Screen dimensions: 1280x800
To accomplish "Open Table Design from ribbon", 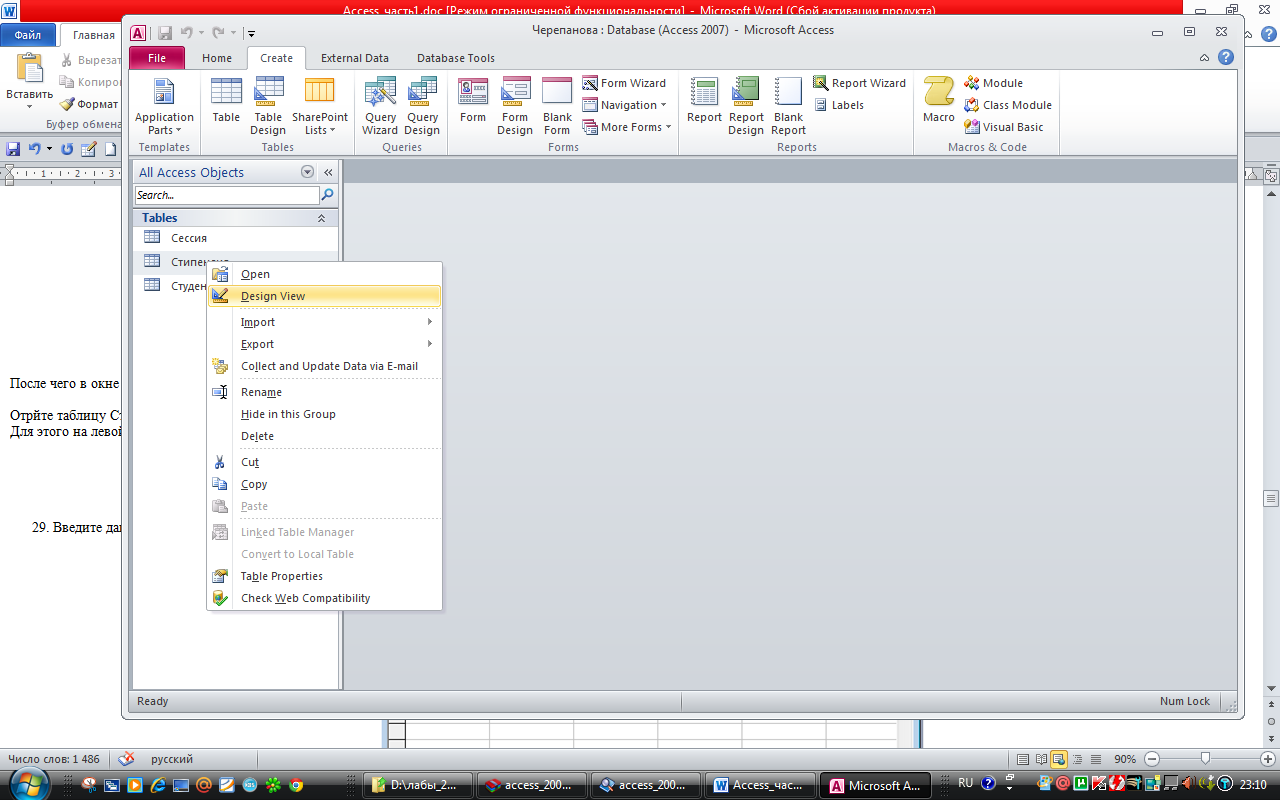I will point(268,106).
